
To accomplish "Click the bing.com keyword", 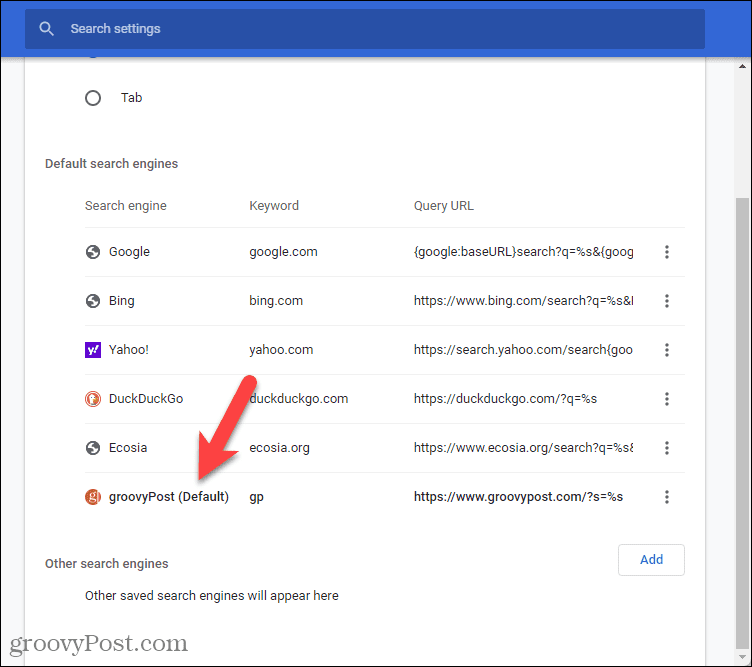I will pyautogui.click(x=276, y=301).
